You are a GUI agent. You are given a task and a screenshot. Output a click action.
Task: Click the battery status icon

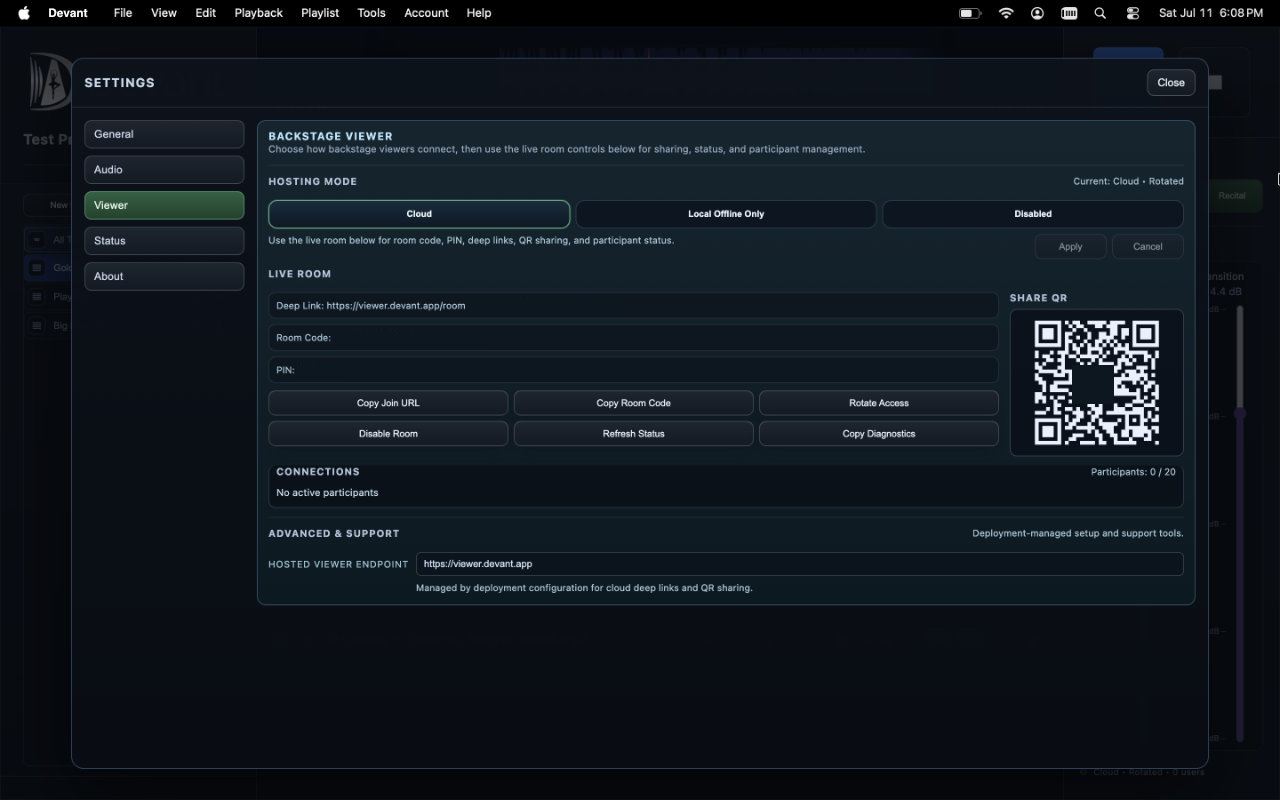970,13
